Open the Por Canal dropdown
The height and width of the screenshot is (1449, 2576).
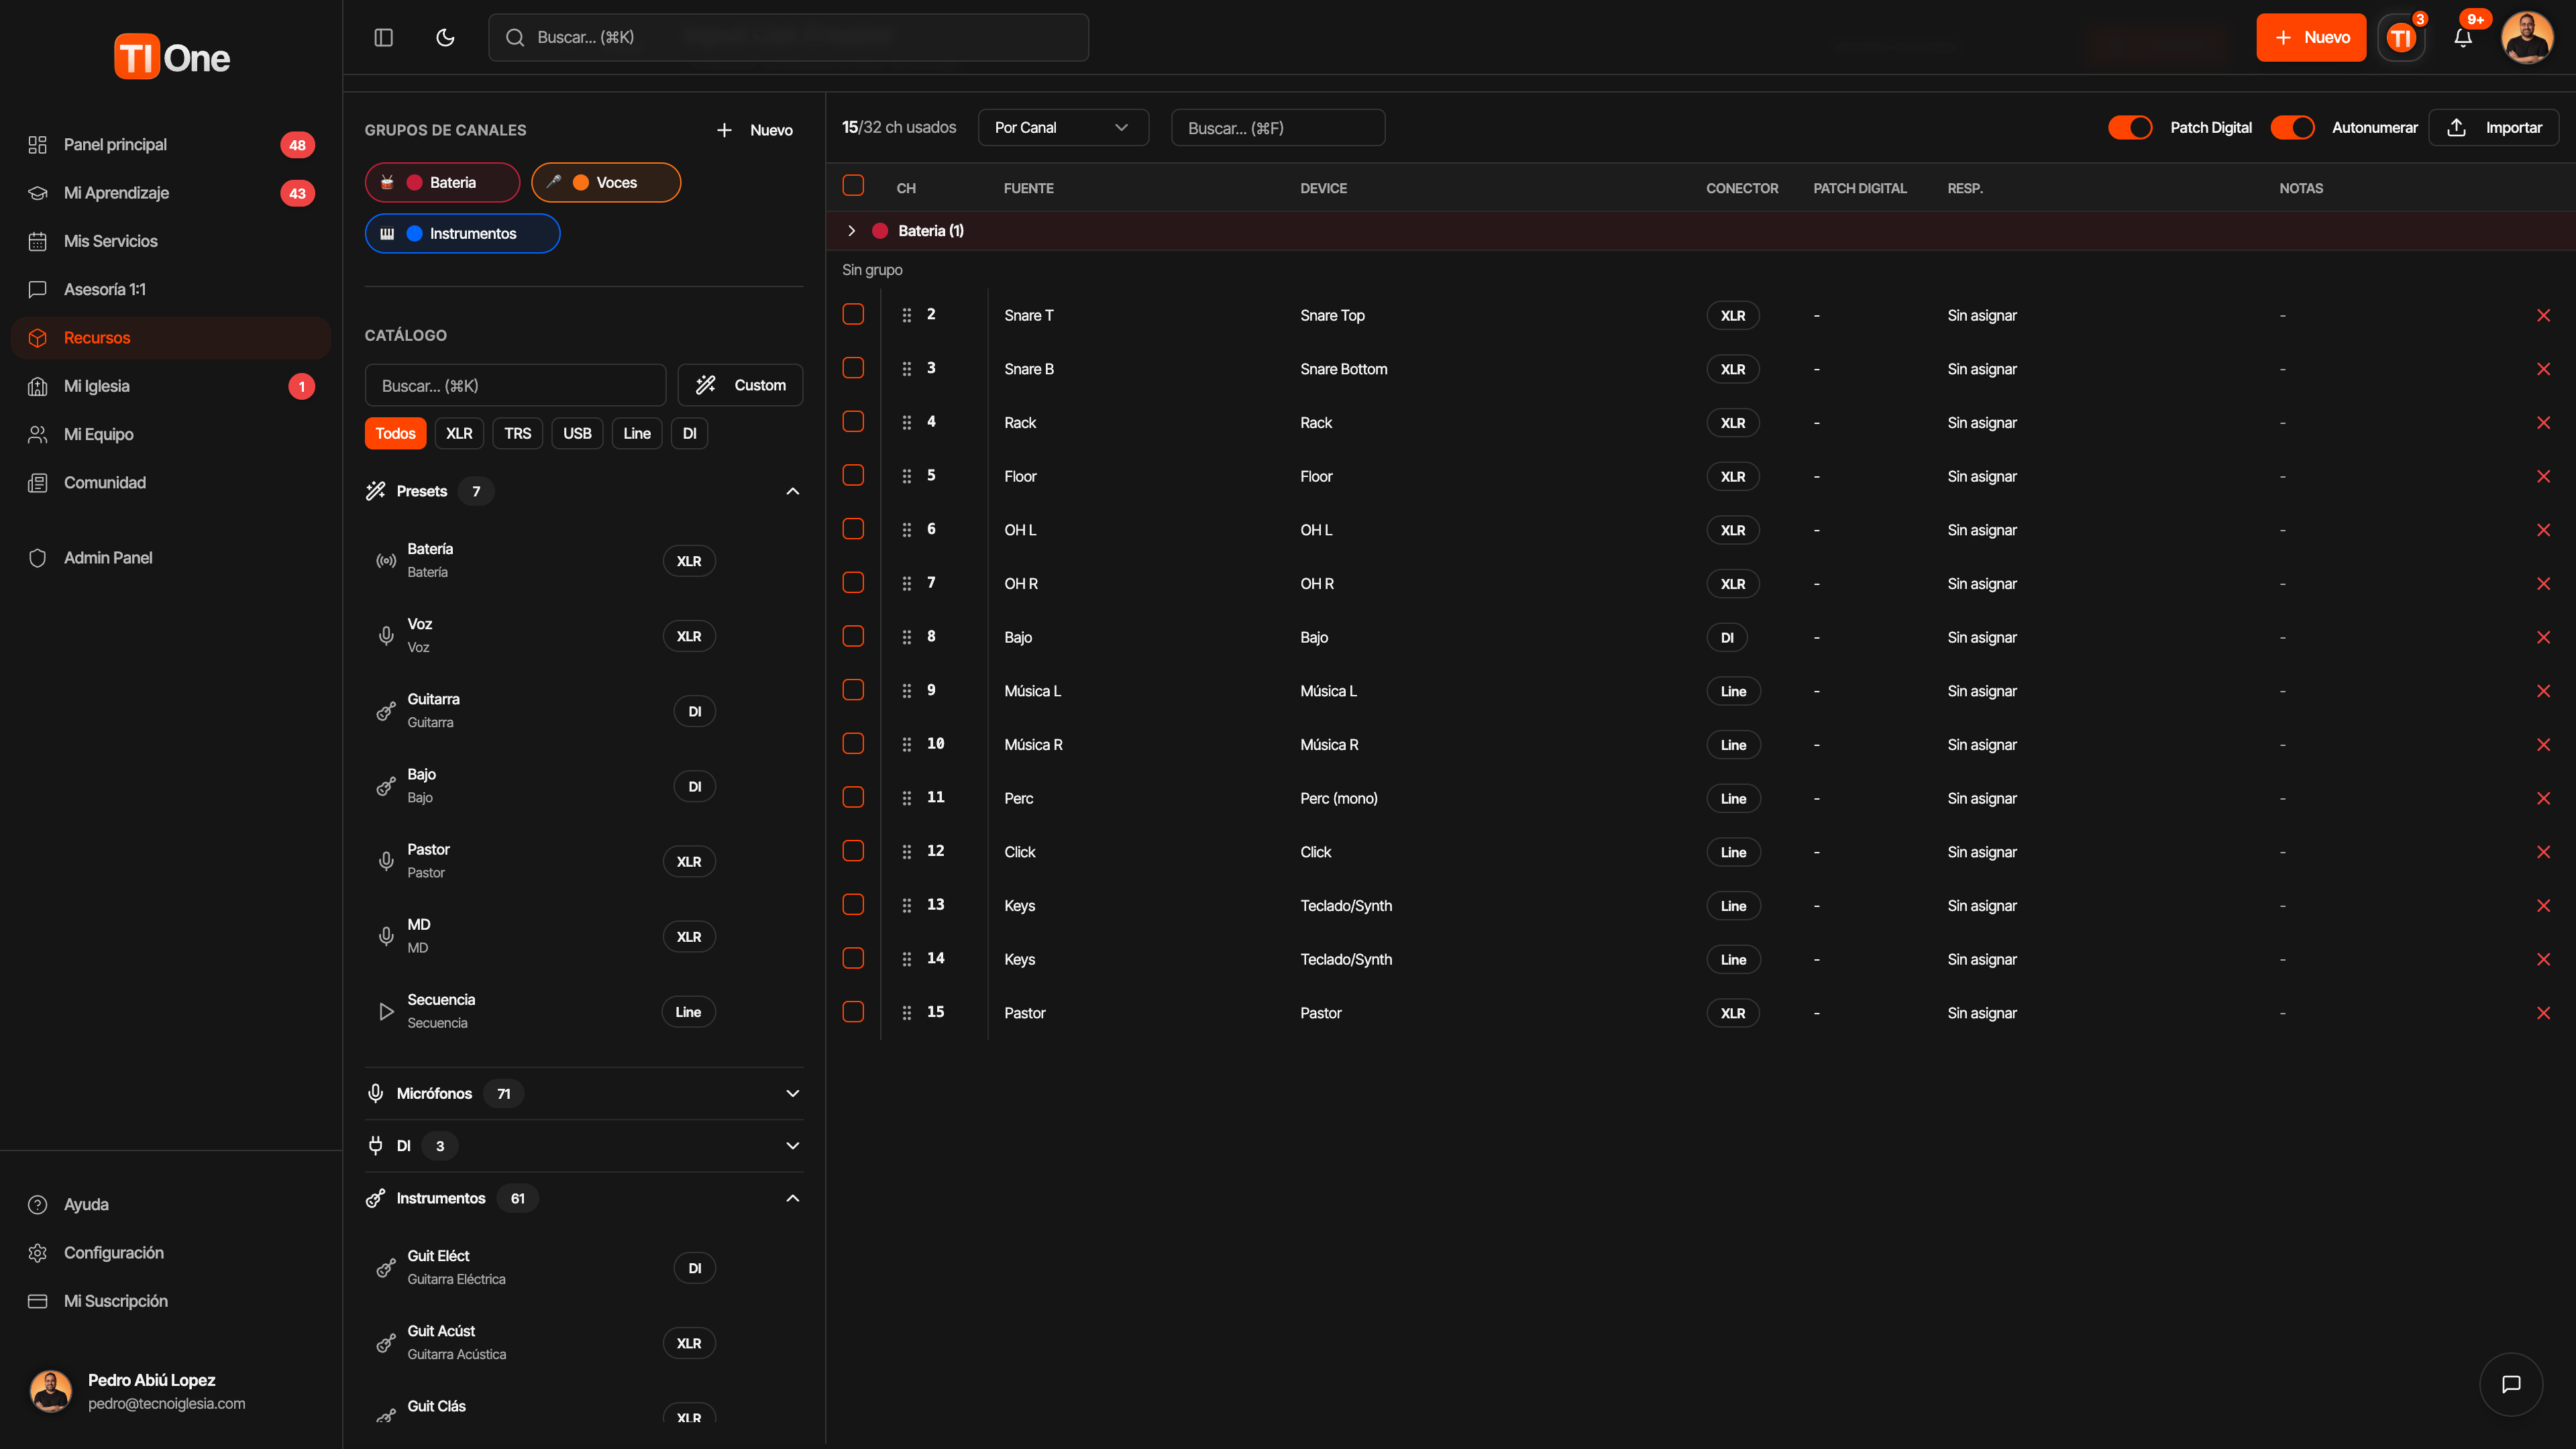point(1062,127)
